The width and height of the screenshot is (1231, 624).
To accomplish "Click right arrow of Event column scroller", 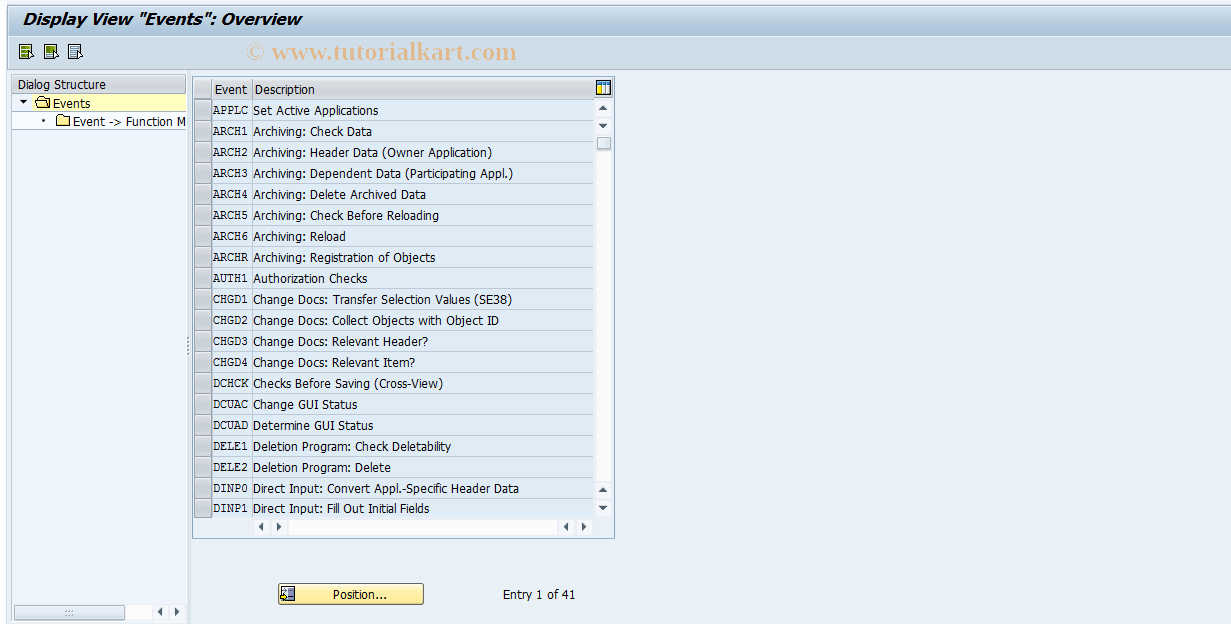I will click(279, 526).
